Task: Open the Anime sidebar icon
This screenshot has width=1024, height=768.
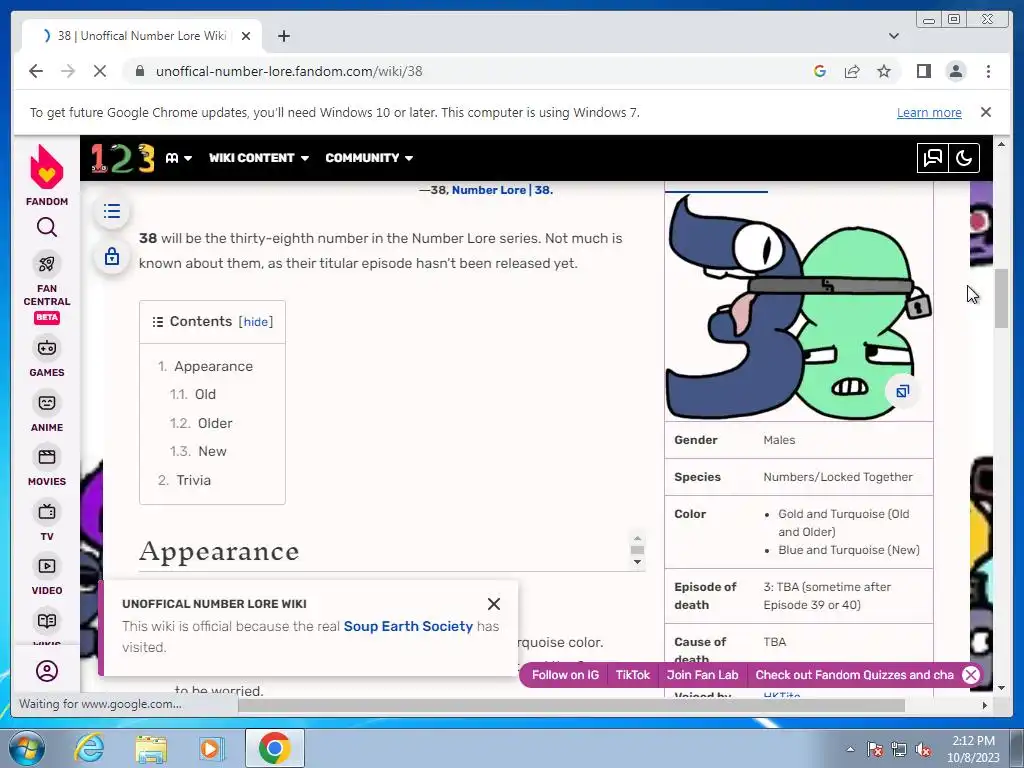Action: (46, 402)
